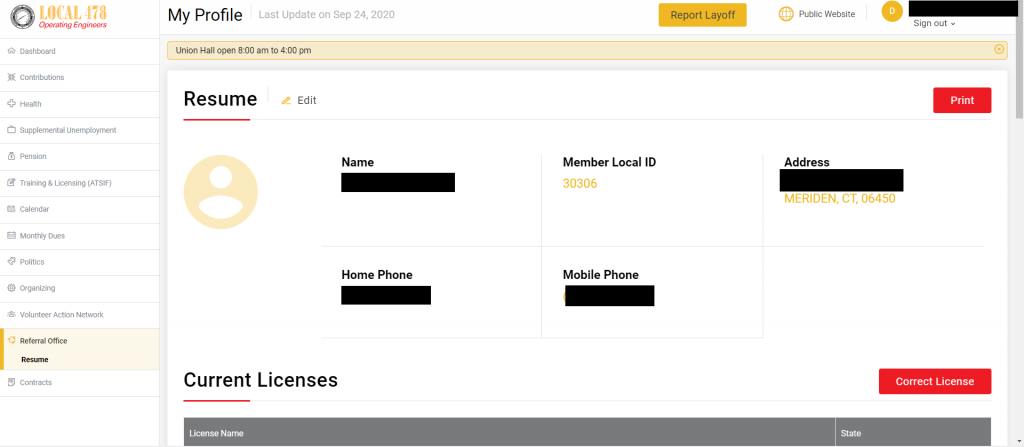1024x447 pixels.
Task: Click the Current Licenses heading
Action: [261, 380]
